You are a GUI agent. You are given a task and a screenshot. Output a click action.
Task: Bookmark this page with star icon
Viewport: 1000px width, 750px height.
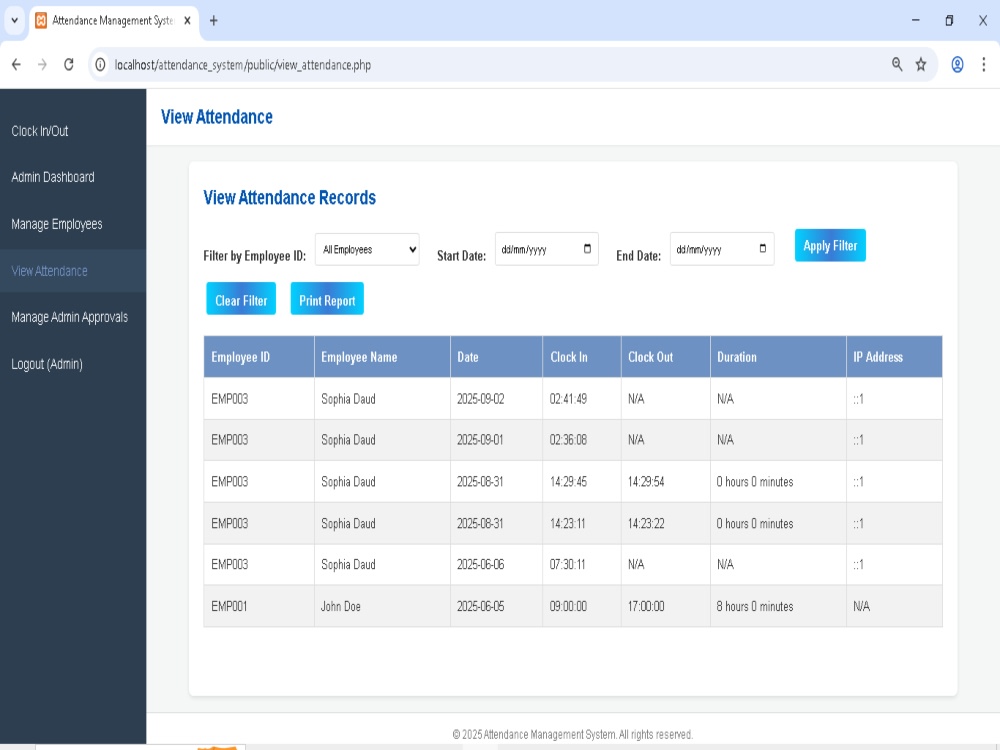[921, 64]
